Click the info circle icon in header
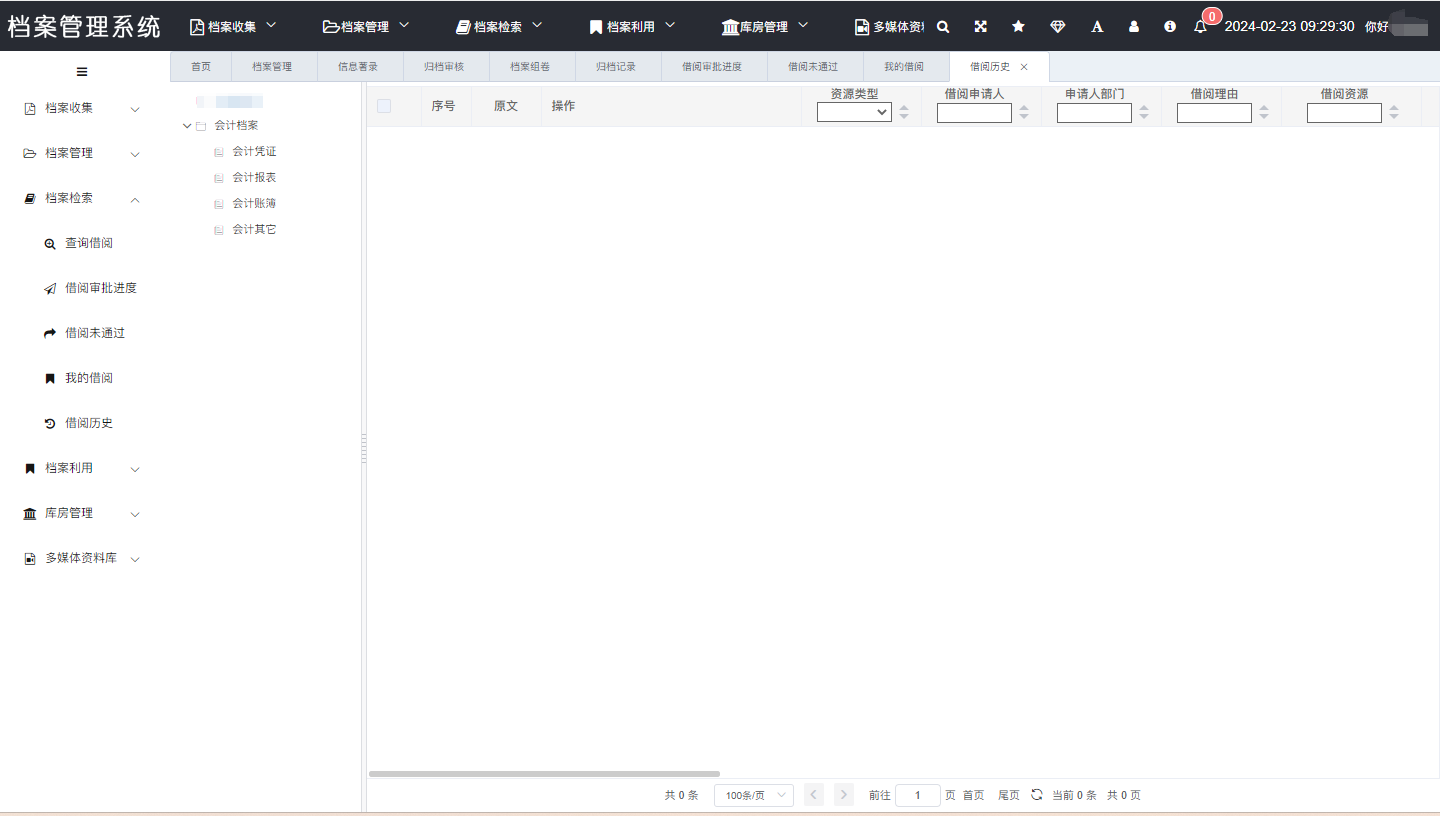The height and width of the screenshot is (816, 1440). tap(1169, 27)
